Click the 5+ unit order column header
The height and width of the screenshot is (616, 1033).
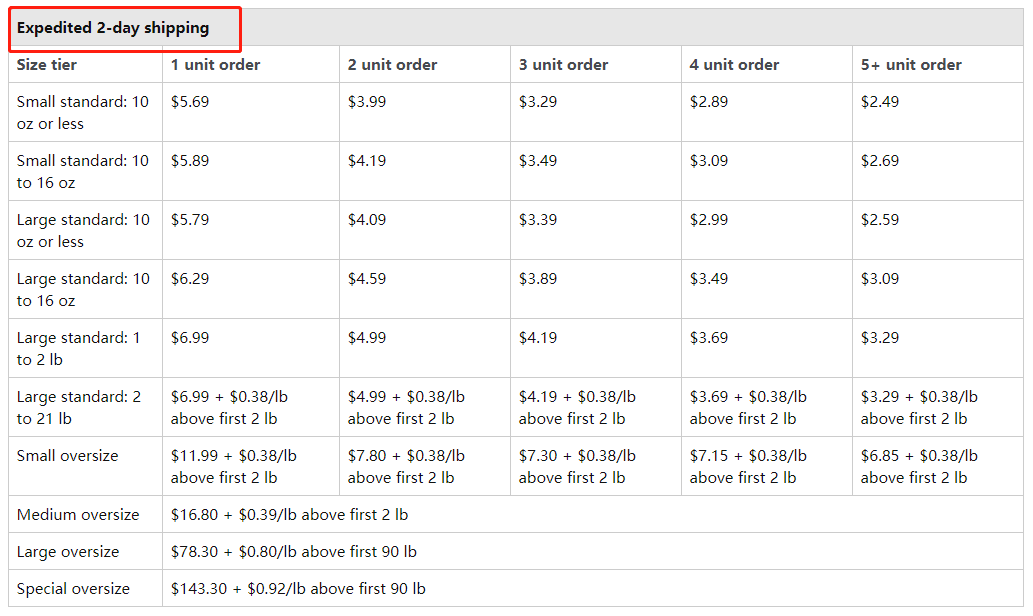[x=911, y=65]
